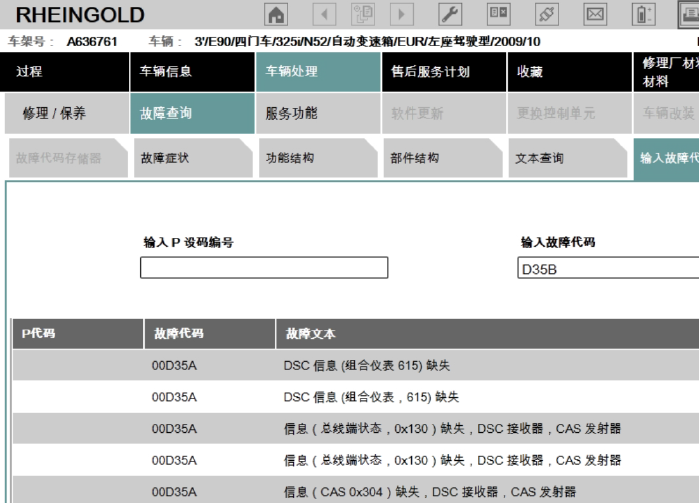699x503 pixels.
Task: Click the greyed 故障代码存储器 tab
Action: tap(68, 158)
